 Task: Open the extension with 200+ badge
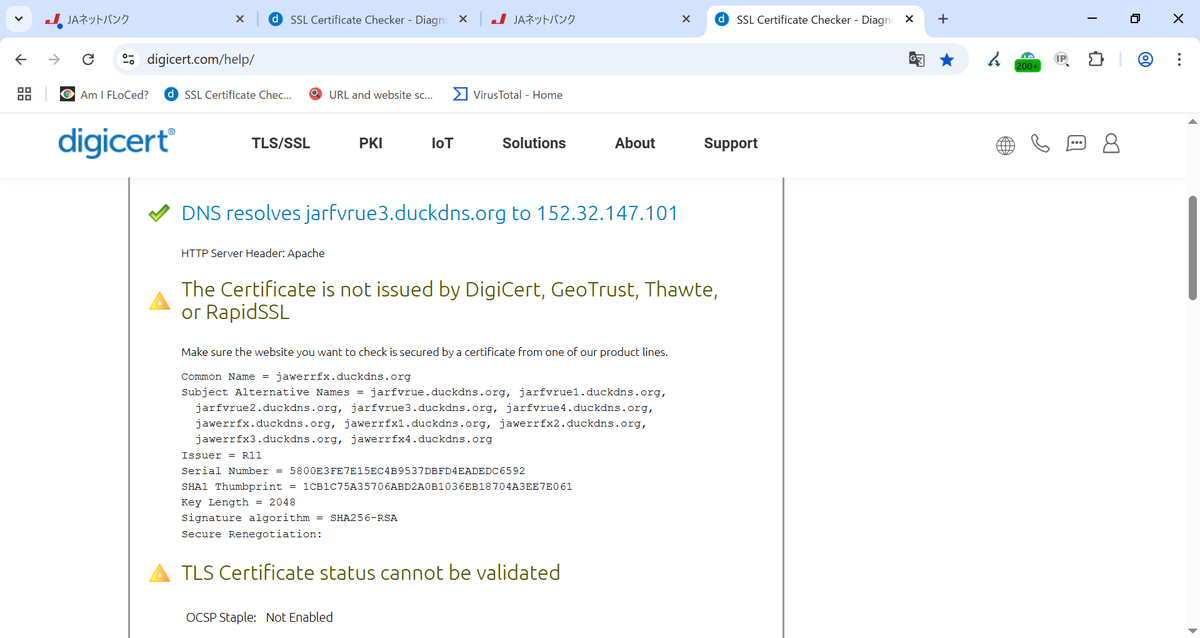click(x=1027, y=61)
